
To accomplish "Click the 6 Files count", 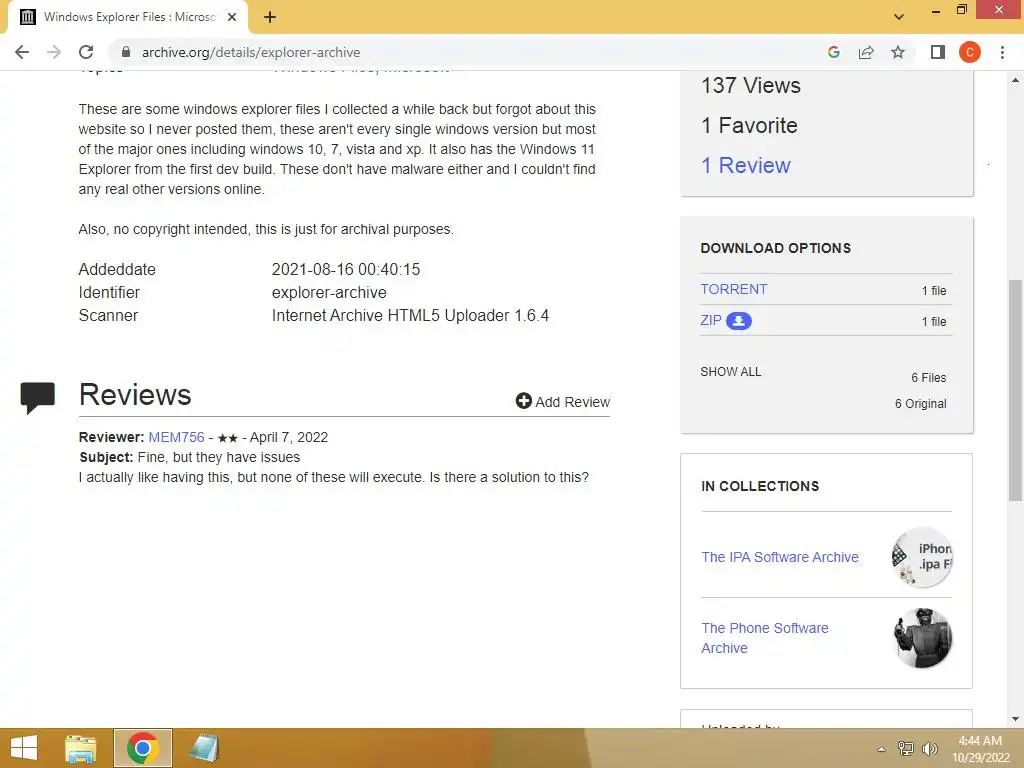I will tap(929, 377).
